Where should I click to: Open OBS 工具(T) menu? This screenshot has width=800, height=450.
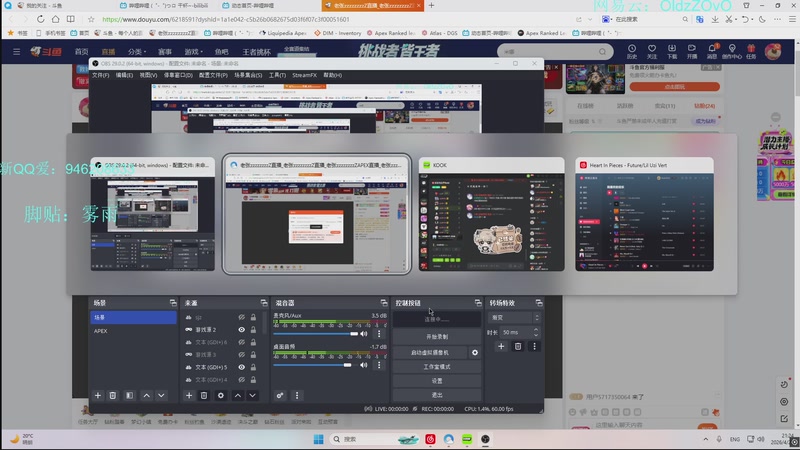click(277, 76)
